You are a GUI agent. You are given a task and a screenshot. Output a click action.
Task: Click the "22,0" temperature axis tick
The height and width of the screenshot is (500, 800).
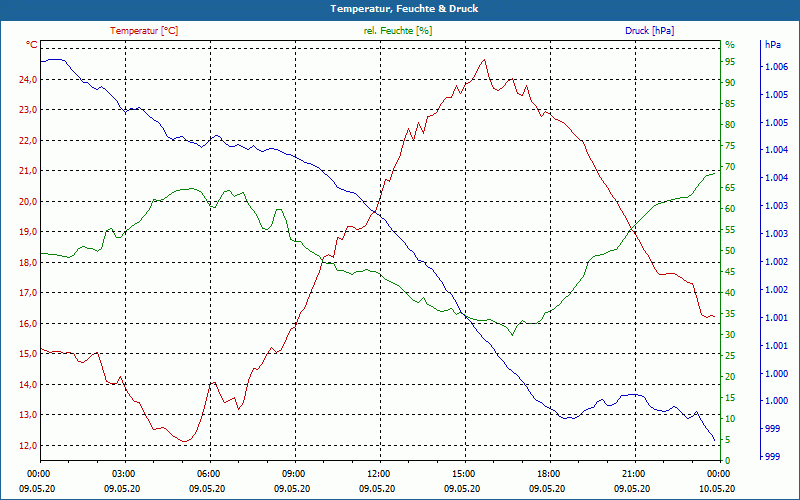click(28, 140)
